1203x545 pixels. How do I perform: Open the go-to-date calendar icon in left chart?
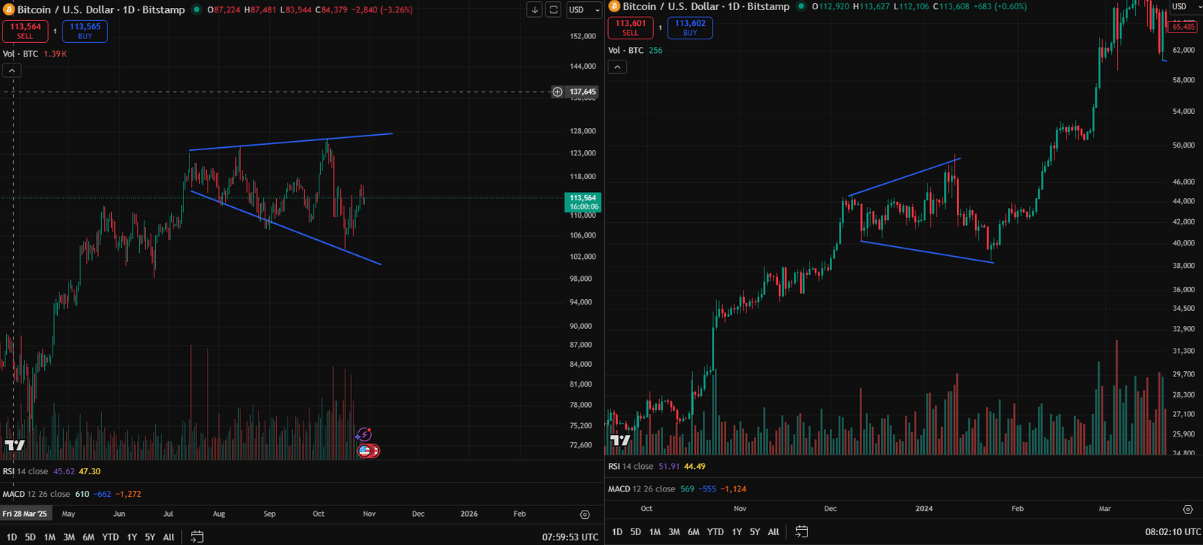pyautogui.click(x=197, y=537)
